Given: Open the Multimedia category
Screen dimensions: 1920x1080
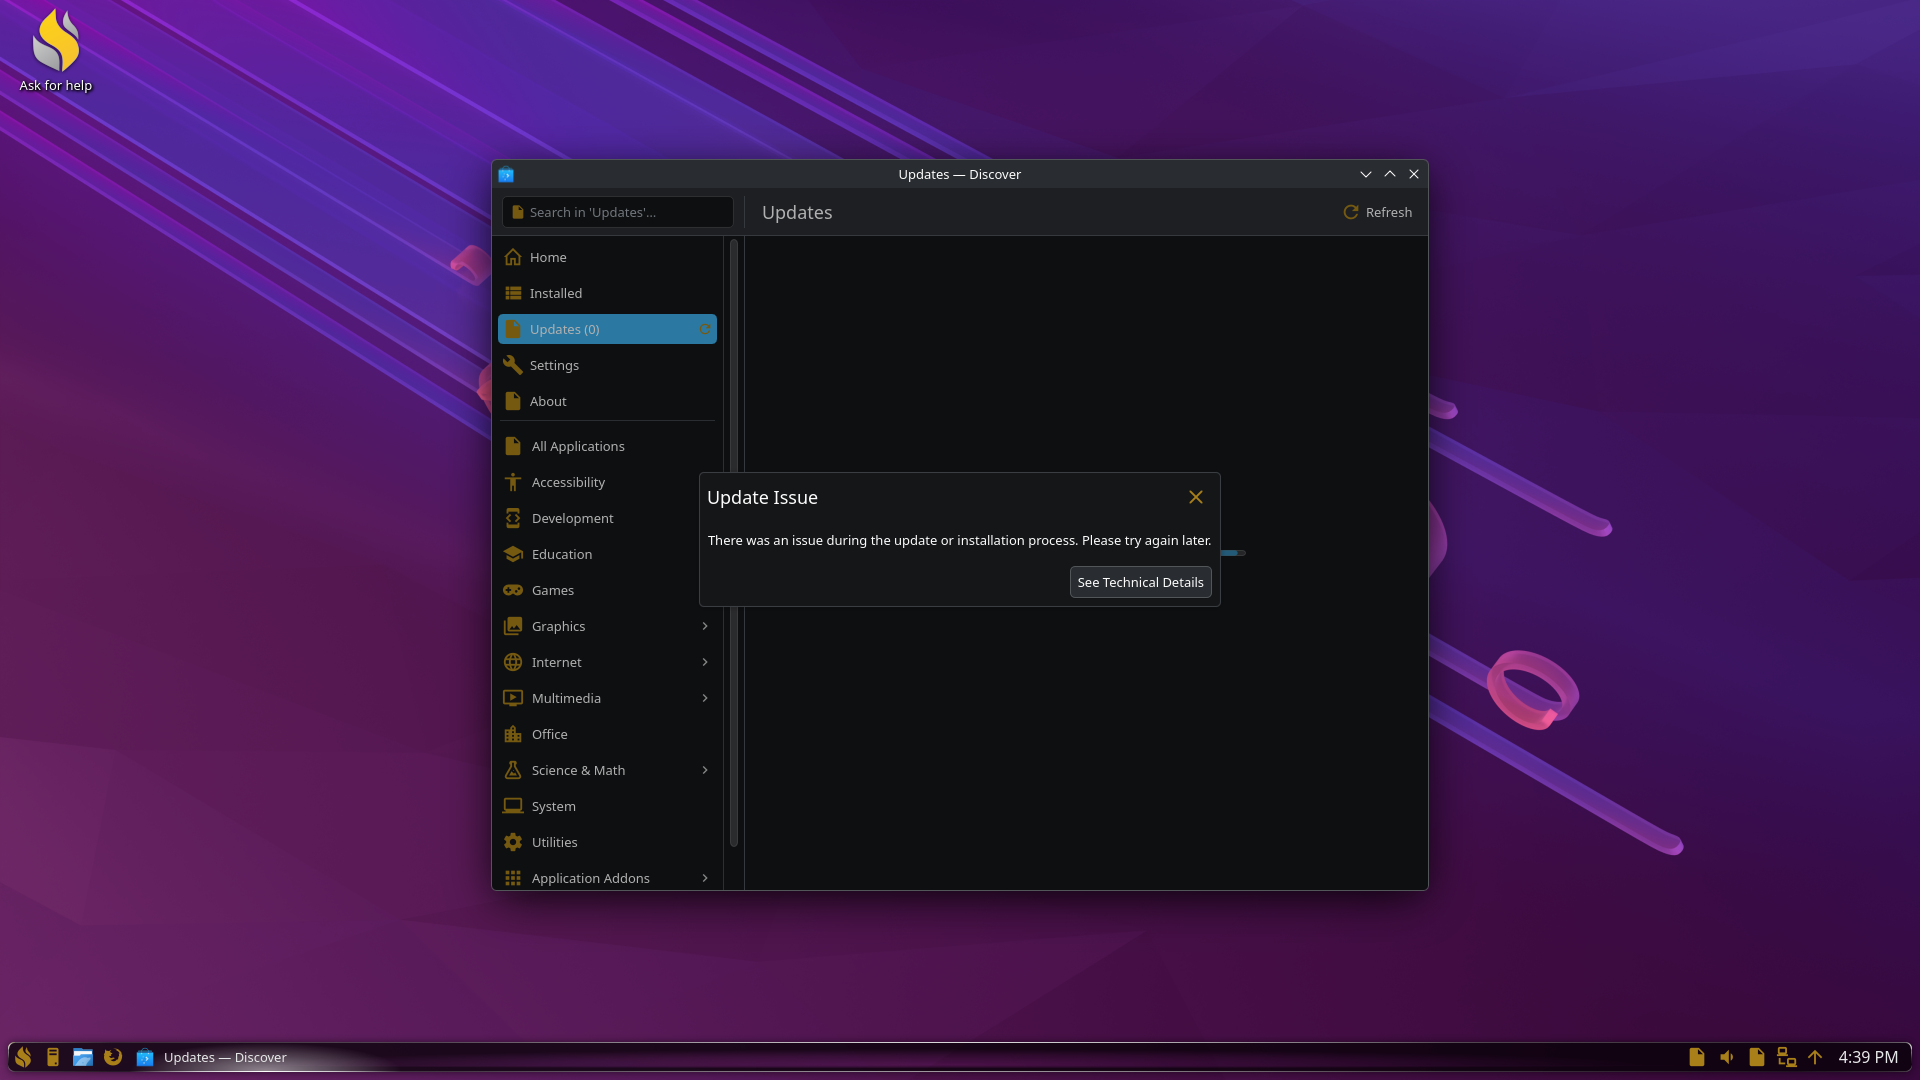Looking at the screenshot, I should [607, 698].
